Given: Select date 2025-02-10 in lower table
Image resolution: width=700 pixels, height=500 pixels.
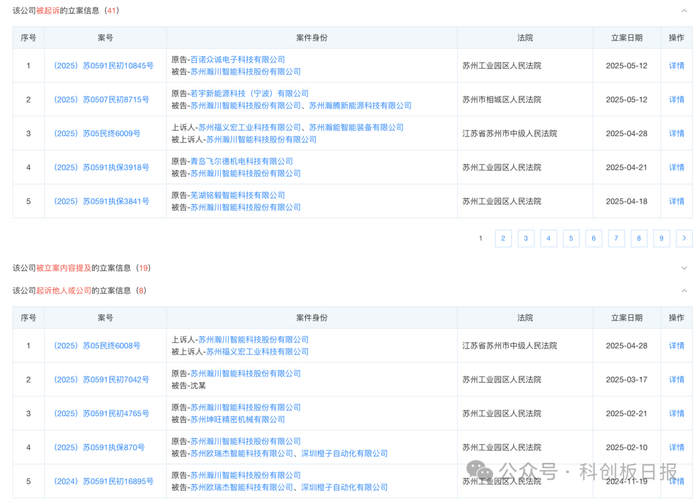Looking at the screenshot, I should coord(626,447).
